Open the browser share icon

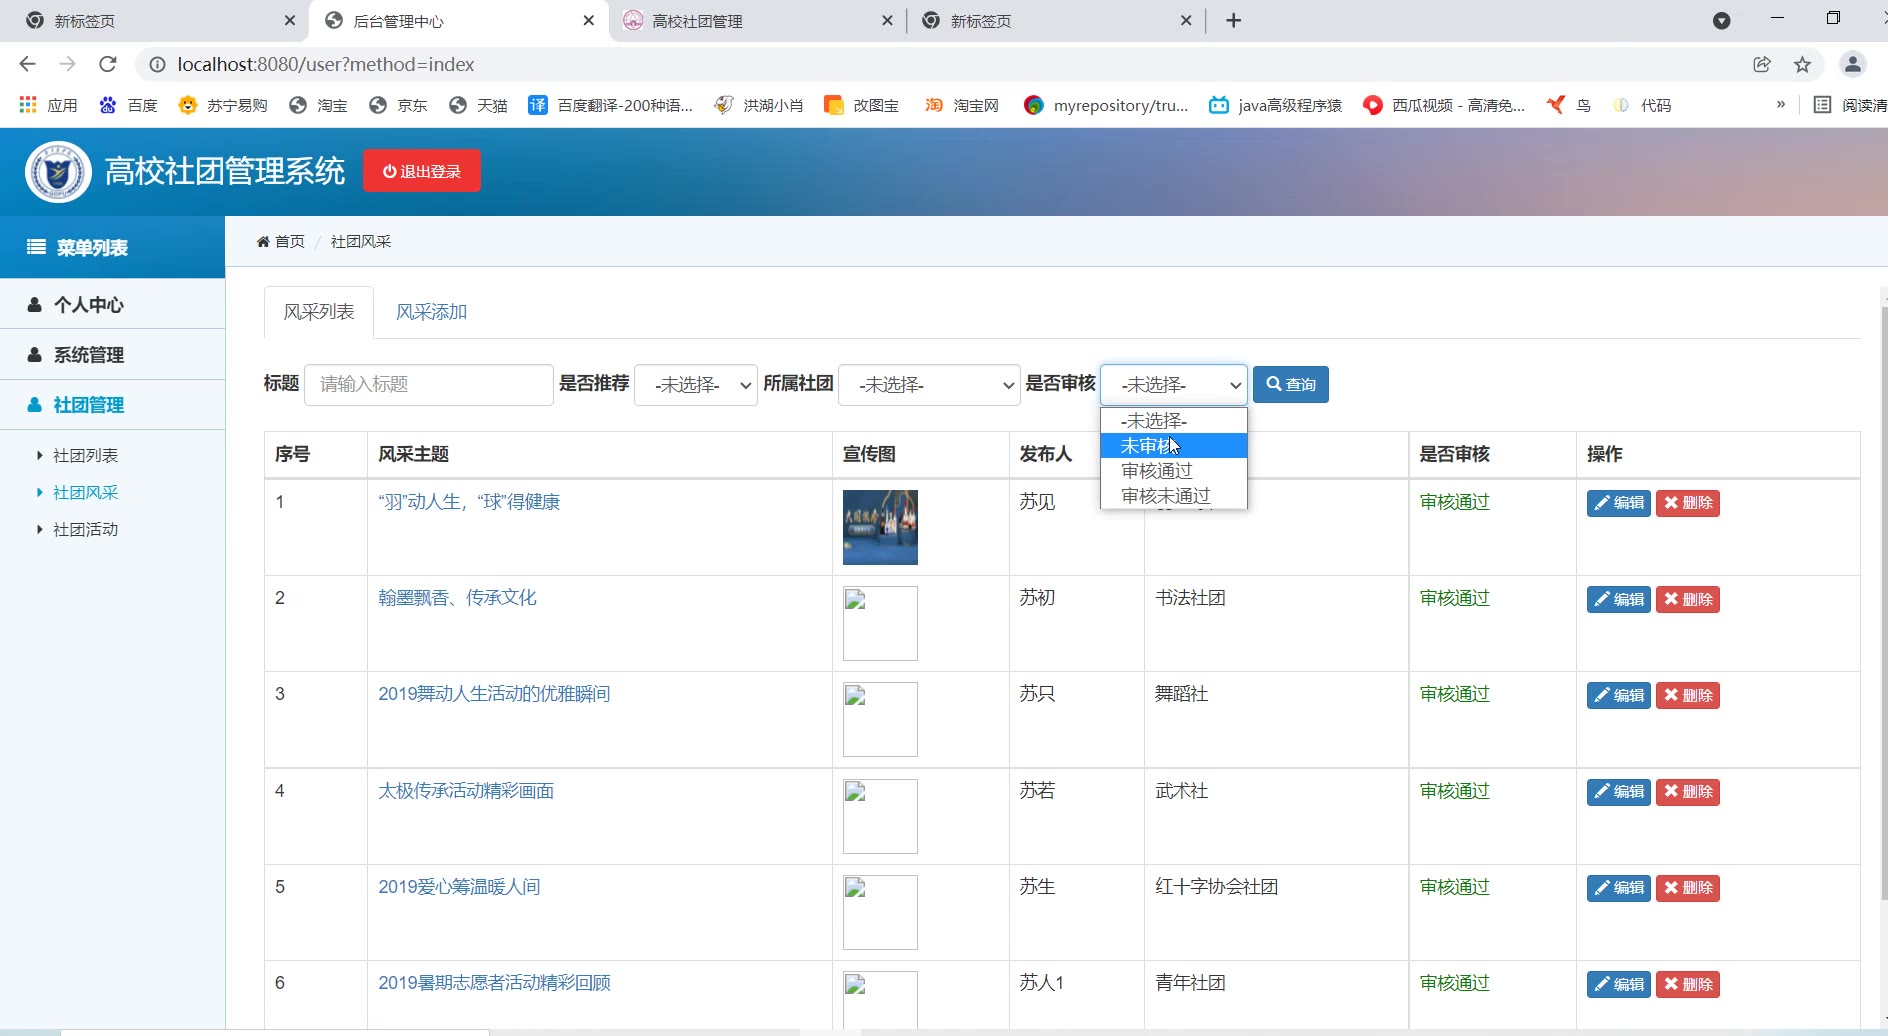click(1762, 64)
